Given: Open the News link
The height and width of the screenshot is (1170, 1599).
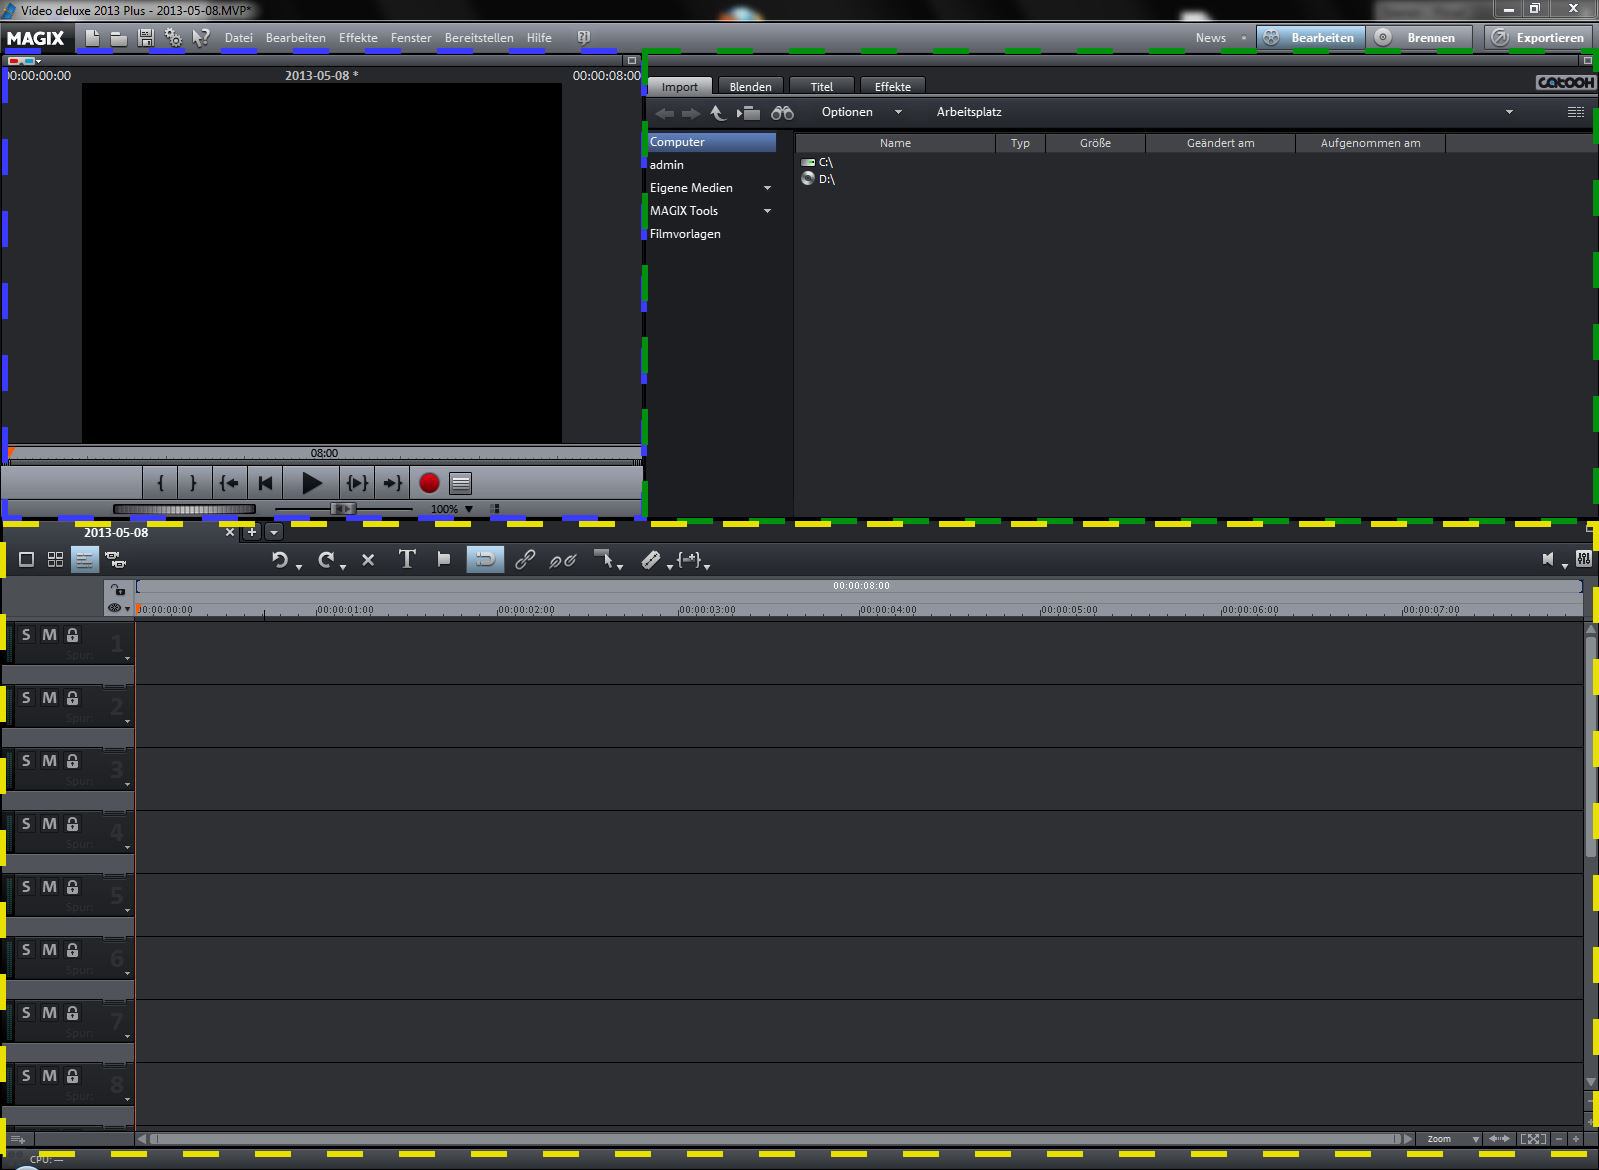Looking at the screenshot, I should click(1210, 38).
